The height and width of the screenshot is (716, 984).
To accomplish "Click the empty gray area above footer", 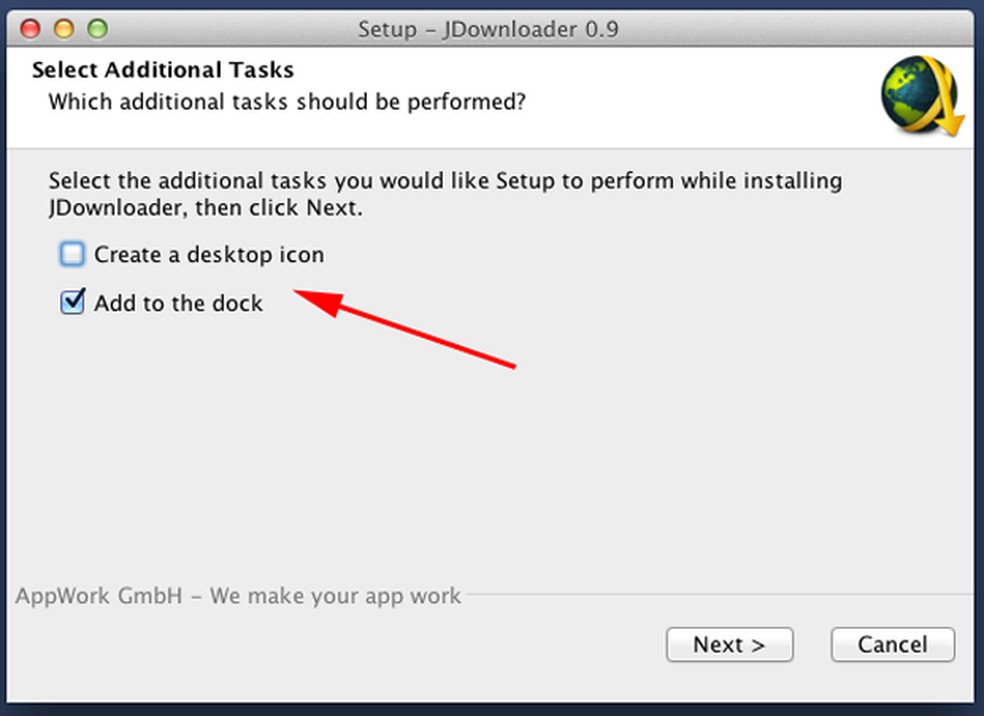I will pyautogui.click(x=500, y=470).
